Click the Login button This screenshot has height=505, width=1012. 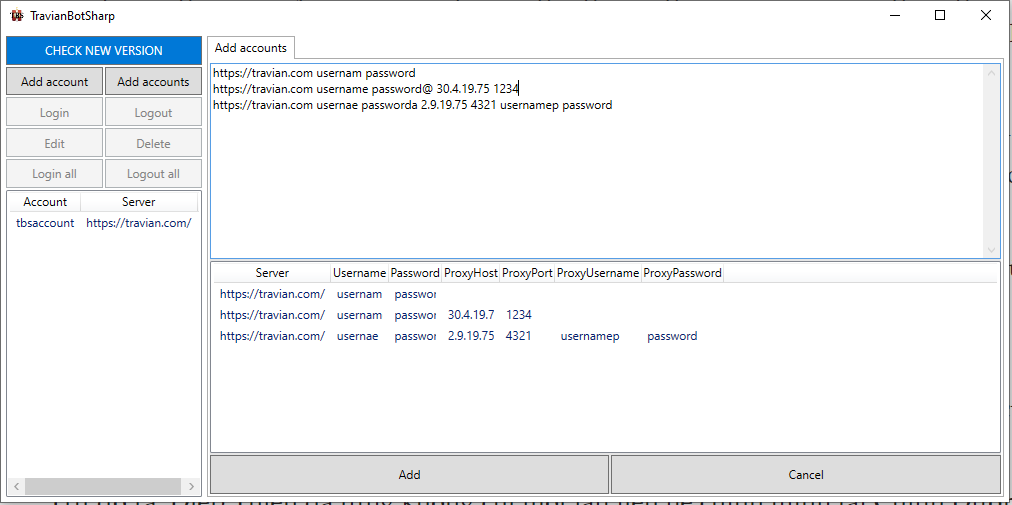(x=54, y=112)
